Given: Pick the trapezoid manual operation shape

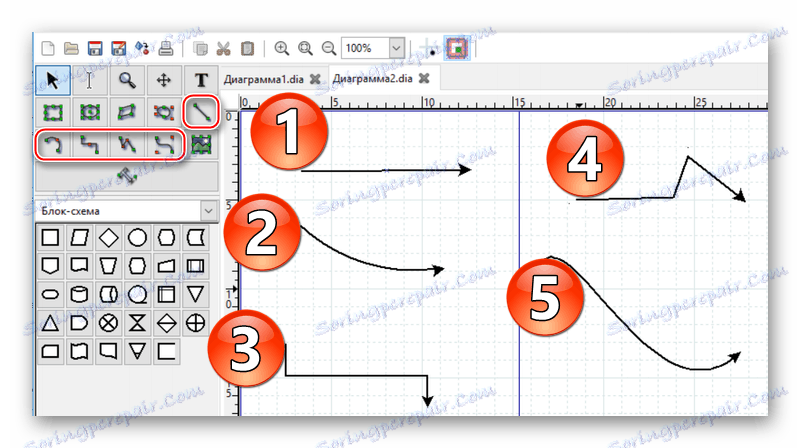Looking at the screenshot, I should [x=108, y=266].
